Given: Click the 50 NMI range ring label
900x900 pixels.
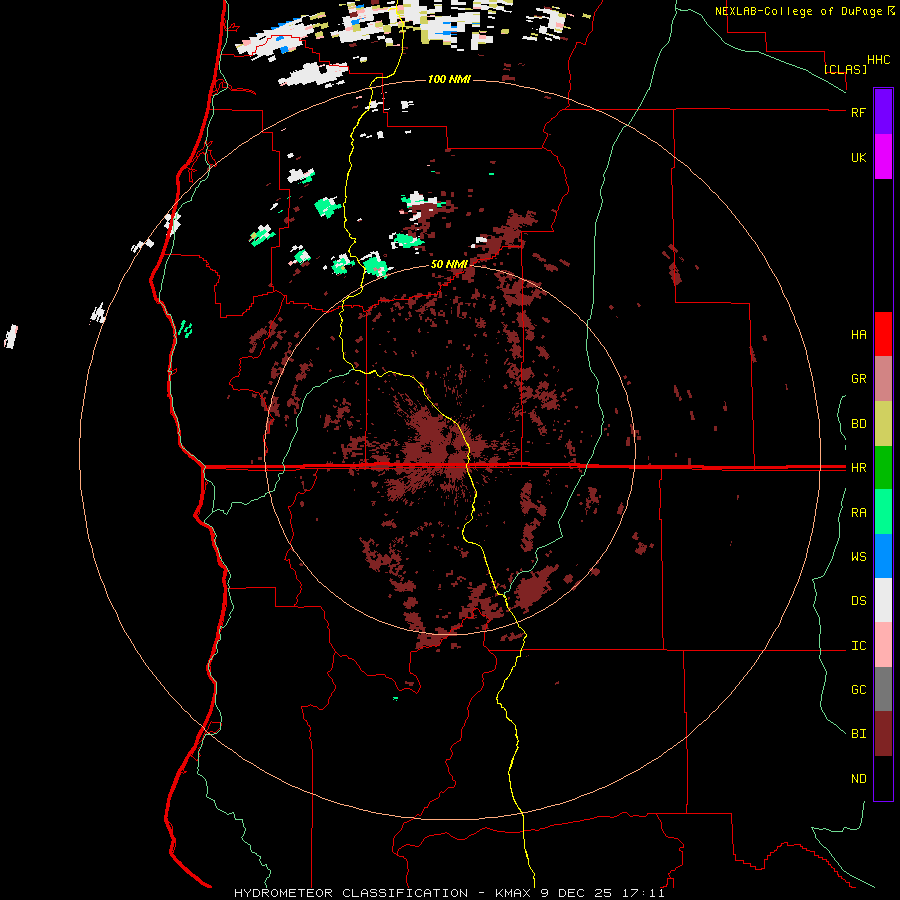Looking at the screenshot, I should pyautogui.click(x=449, y=264).
